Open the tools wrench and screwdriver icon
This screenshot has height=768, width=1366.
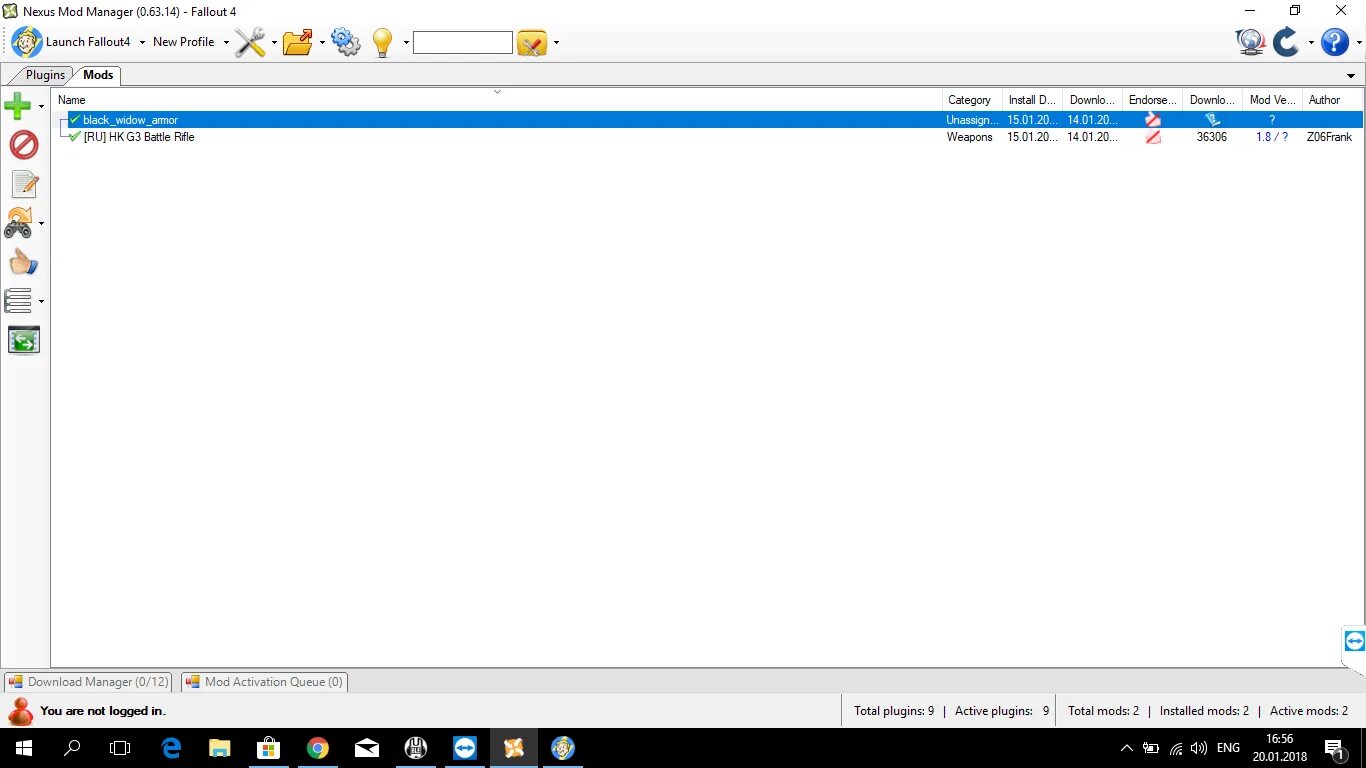[250, 42]
